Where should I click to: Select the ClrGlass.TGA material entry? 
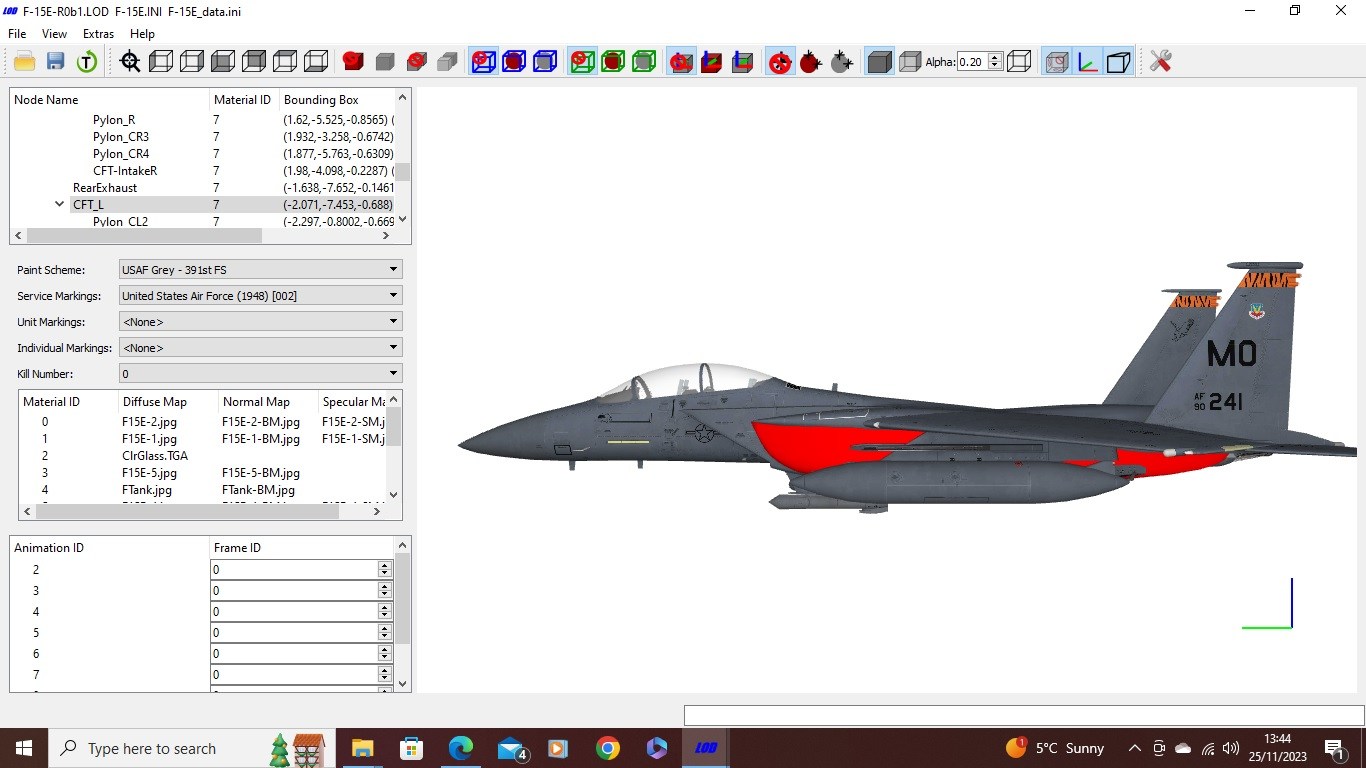point(155,456)
